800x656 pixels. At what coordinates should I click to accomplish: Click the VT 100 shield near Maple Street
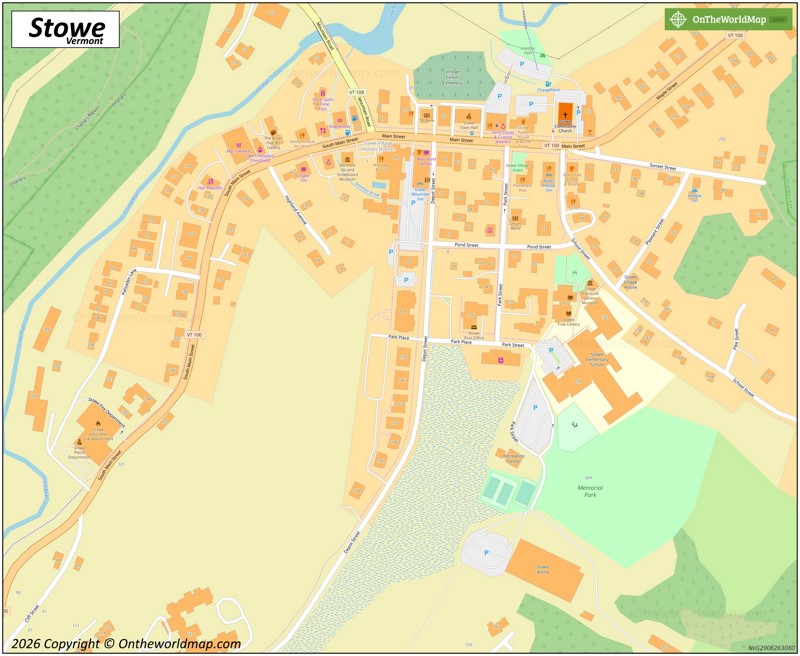pyautogui.click(x=735, y=35)
